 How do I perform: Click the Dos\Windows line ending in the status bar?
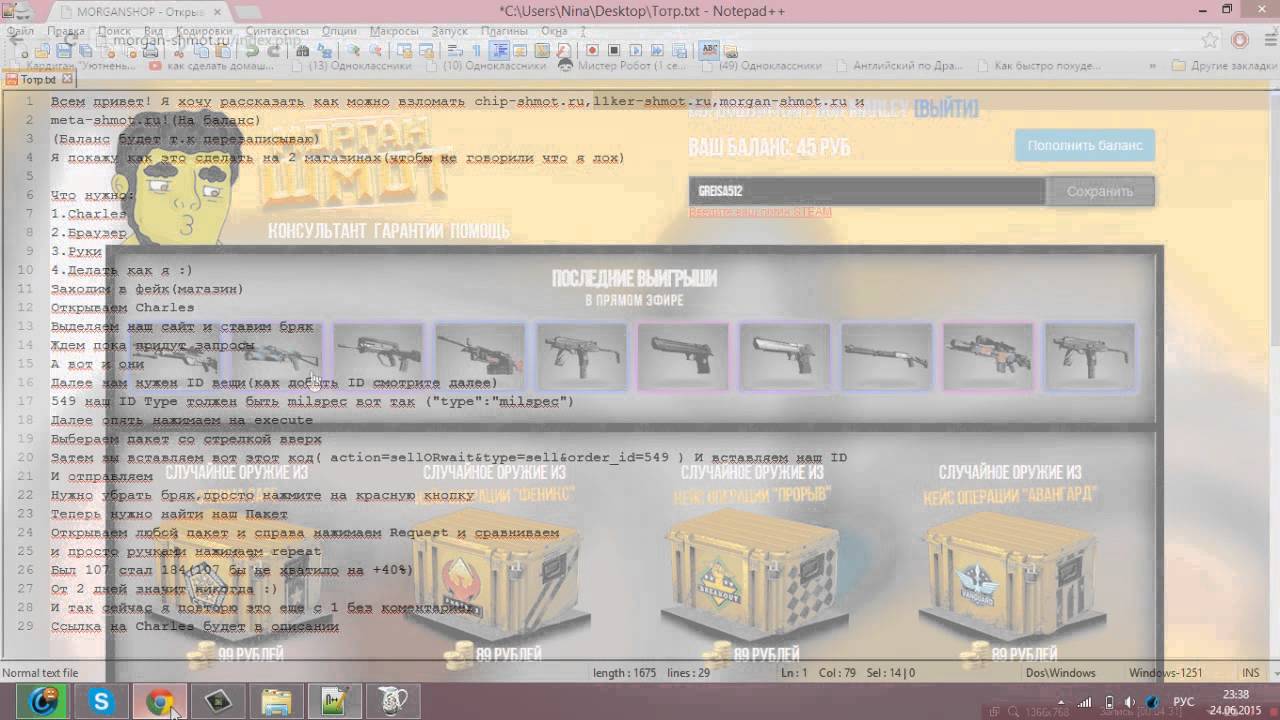1063,673
